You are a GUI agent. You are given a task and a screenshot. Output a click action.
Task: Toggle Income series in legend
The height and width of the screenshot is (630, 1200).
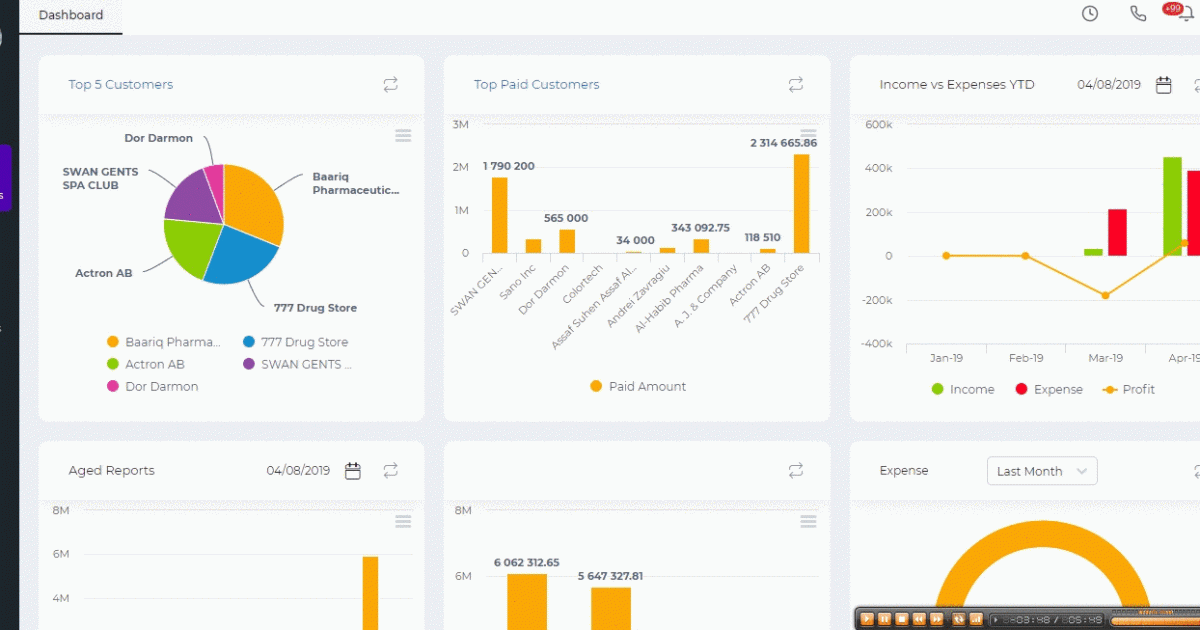pos(962,389)
